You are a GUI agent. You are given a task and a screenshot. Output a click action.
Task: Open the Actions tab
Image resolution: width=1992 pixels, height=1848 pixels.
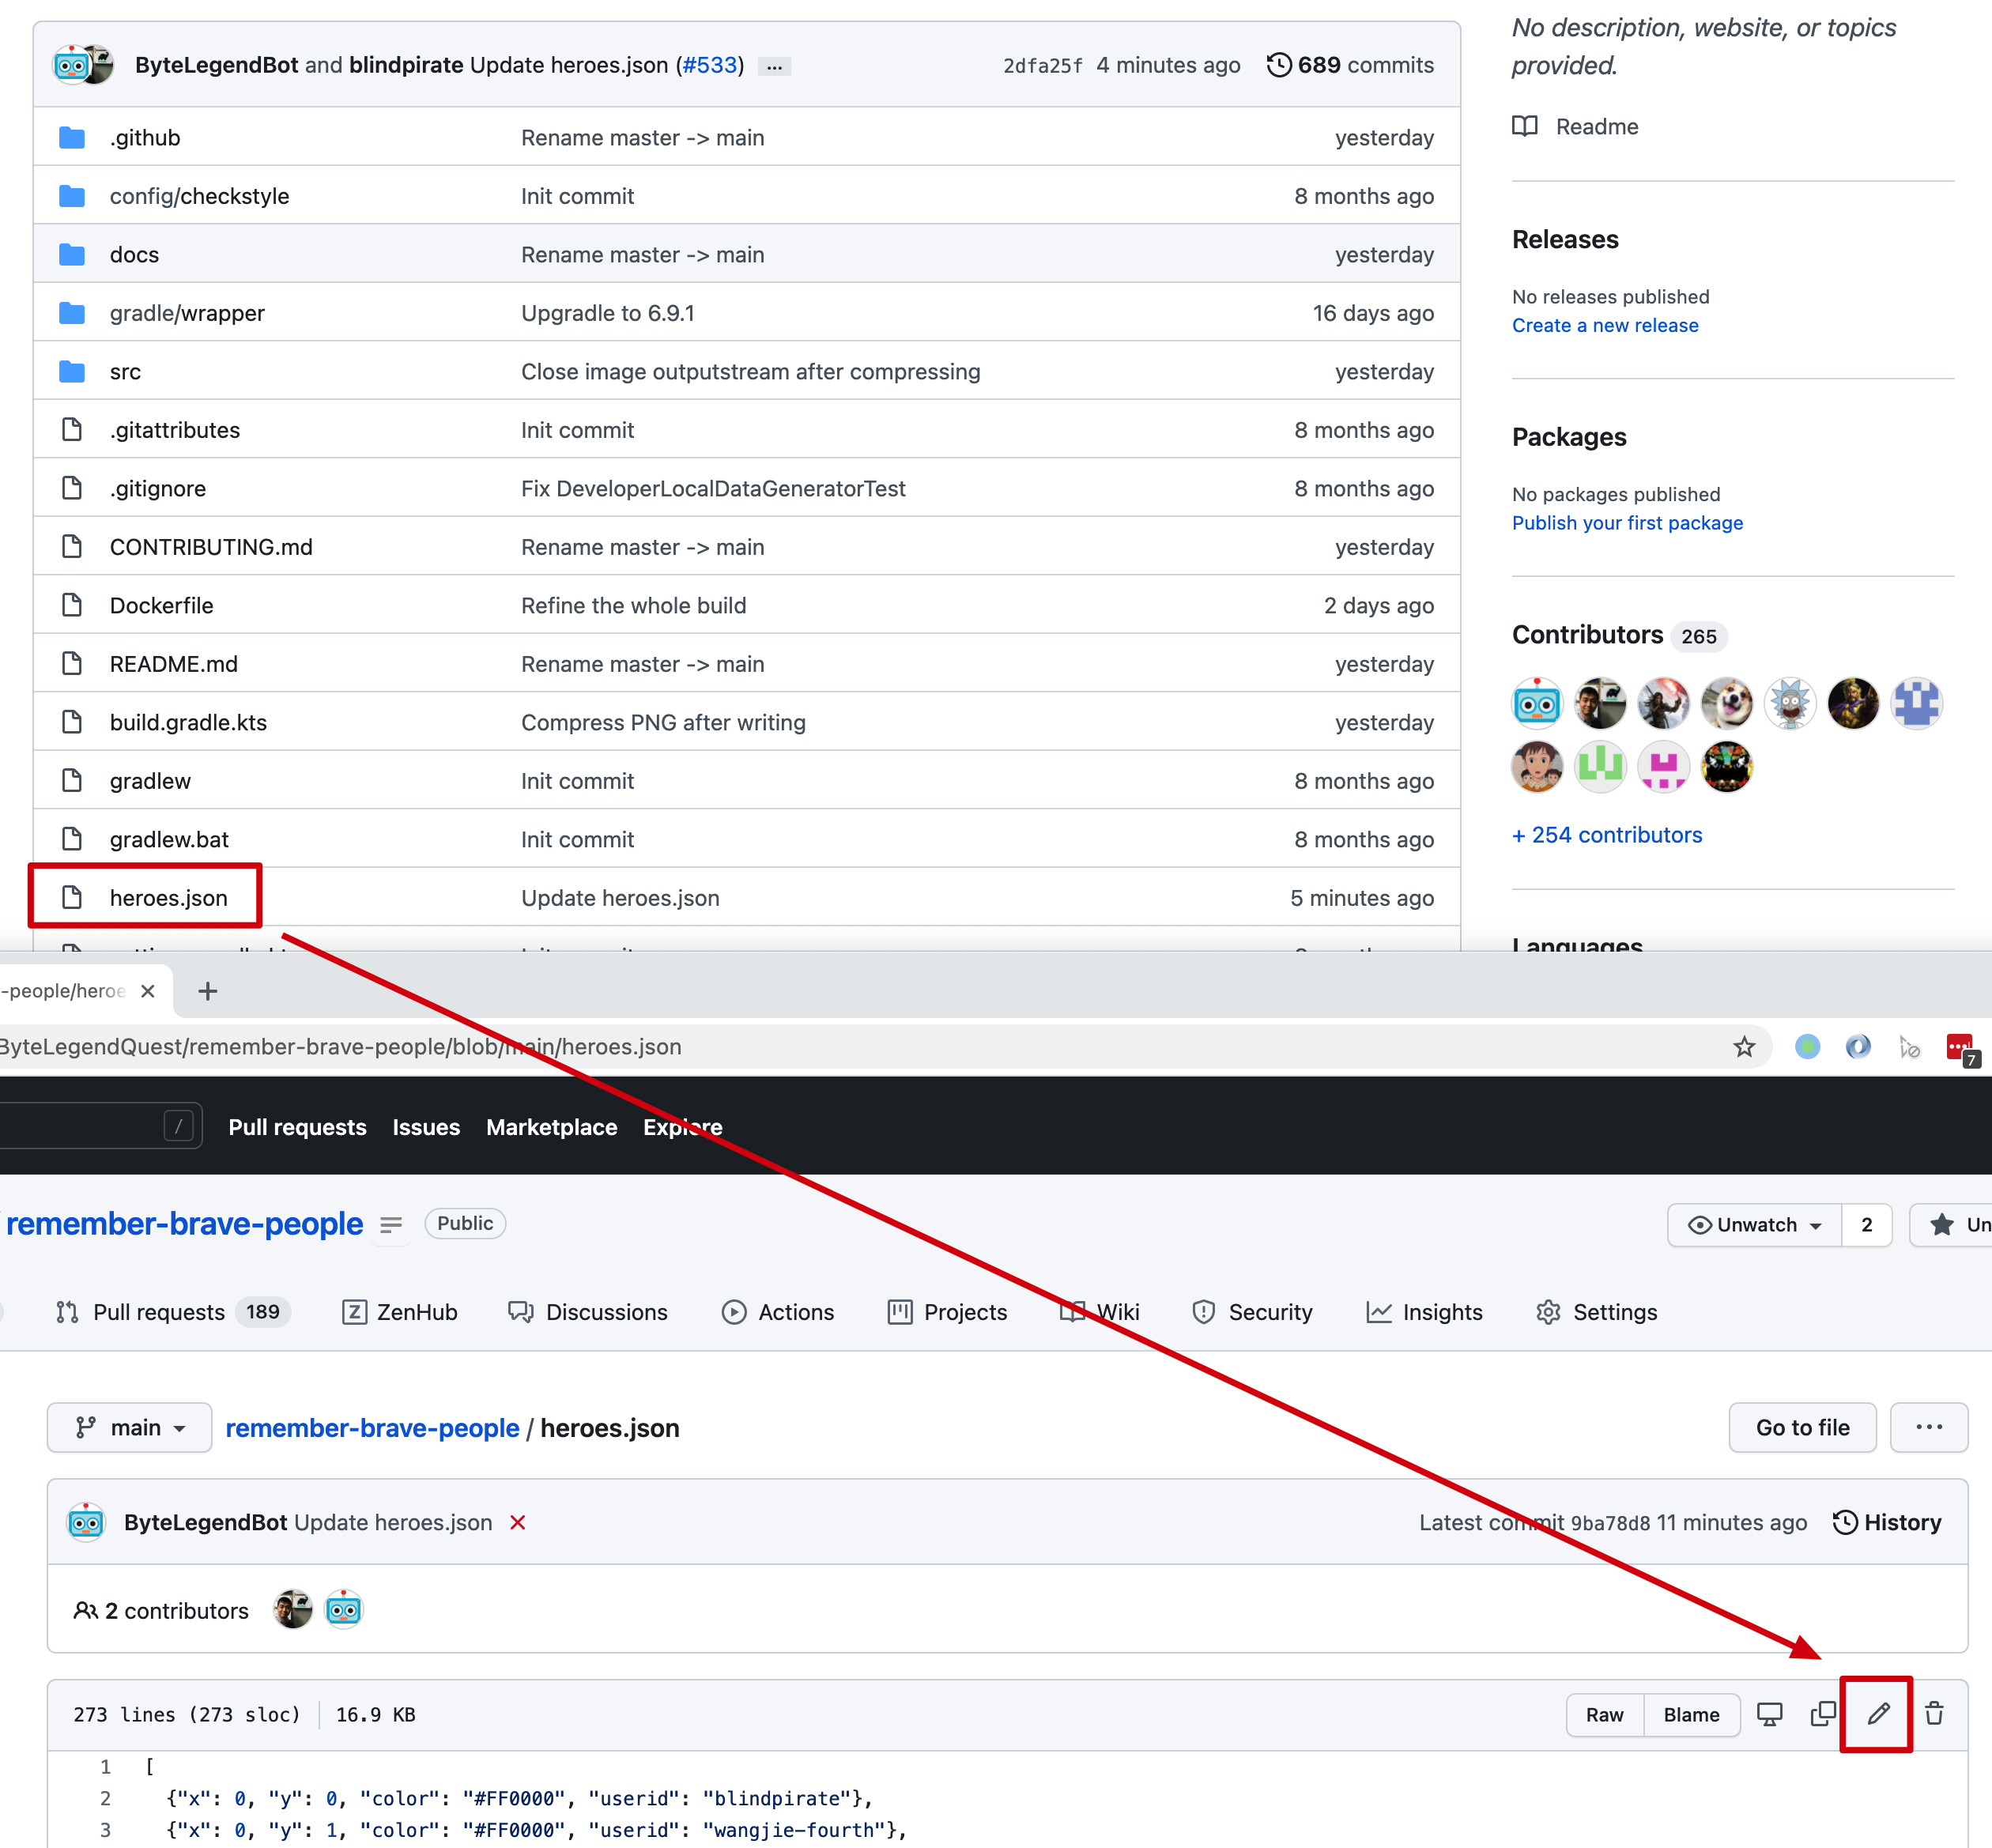[777, 1312]
